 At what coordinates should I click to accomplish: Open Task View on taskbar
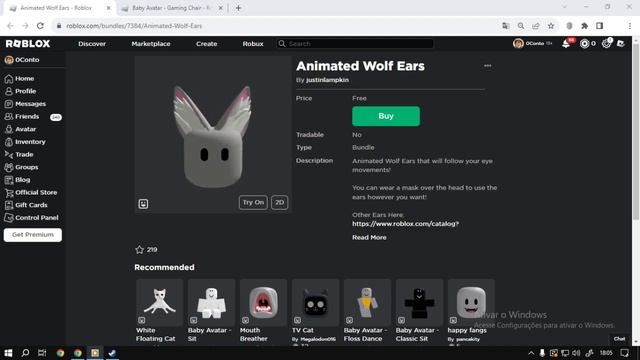click(x=42, y=353)
